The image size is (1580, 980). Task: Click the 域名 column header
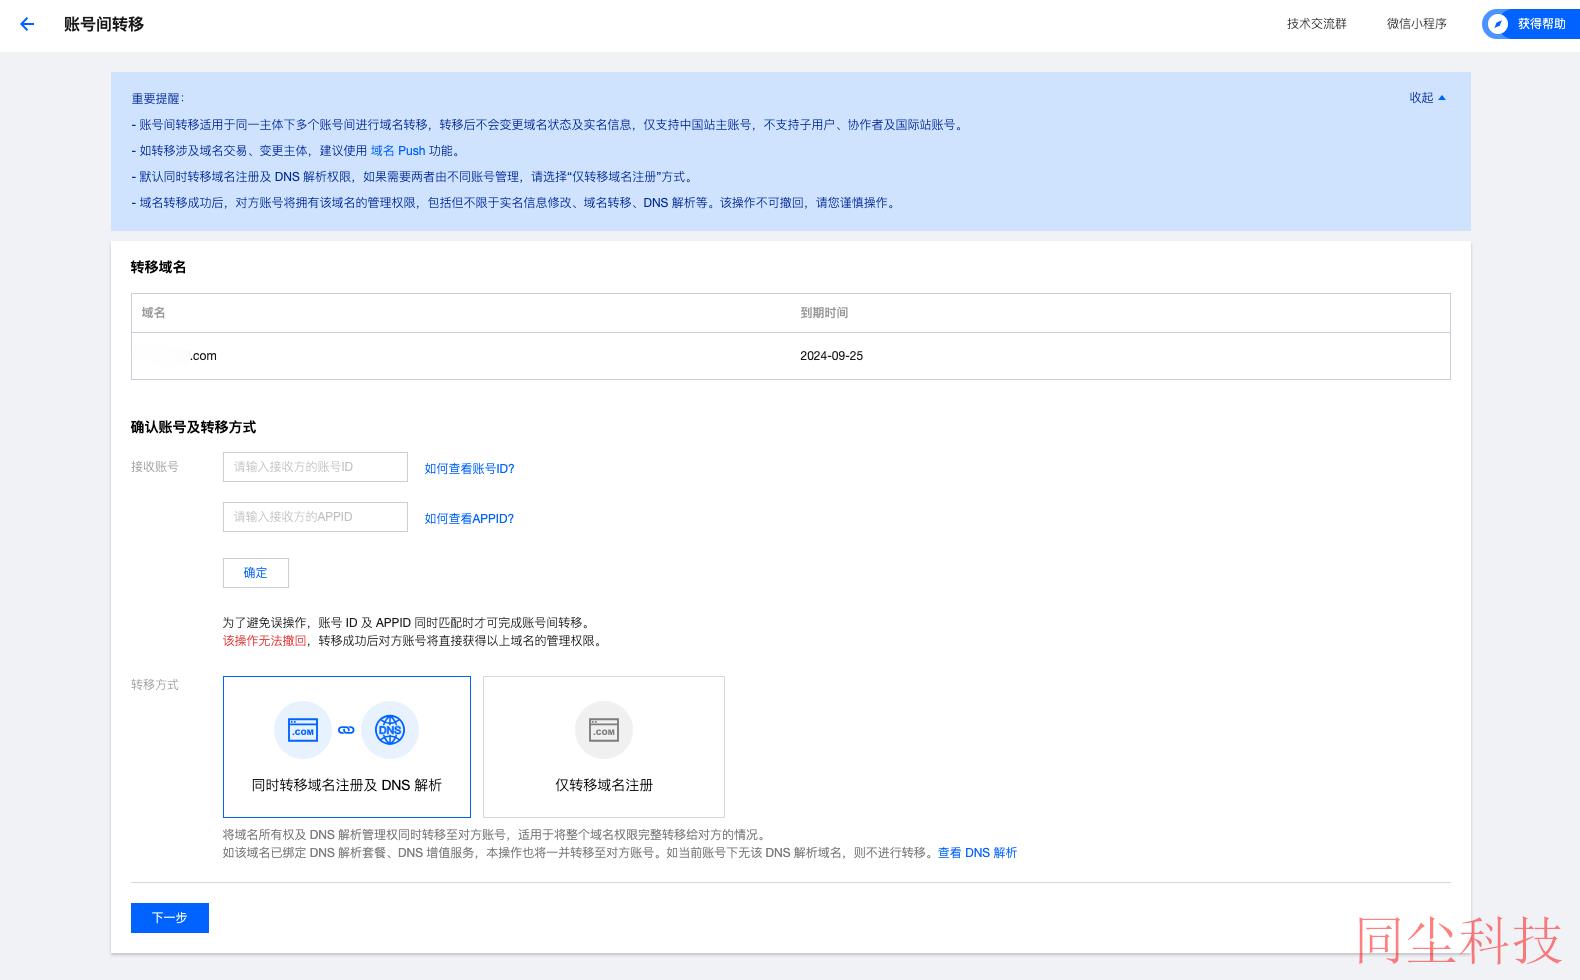[x=153, y=313]
